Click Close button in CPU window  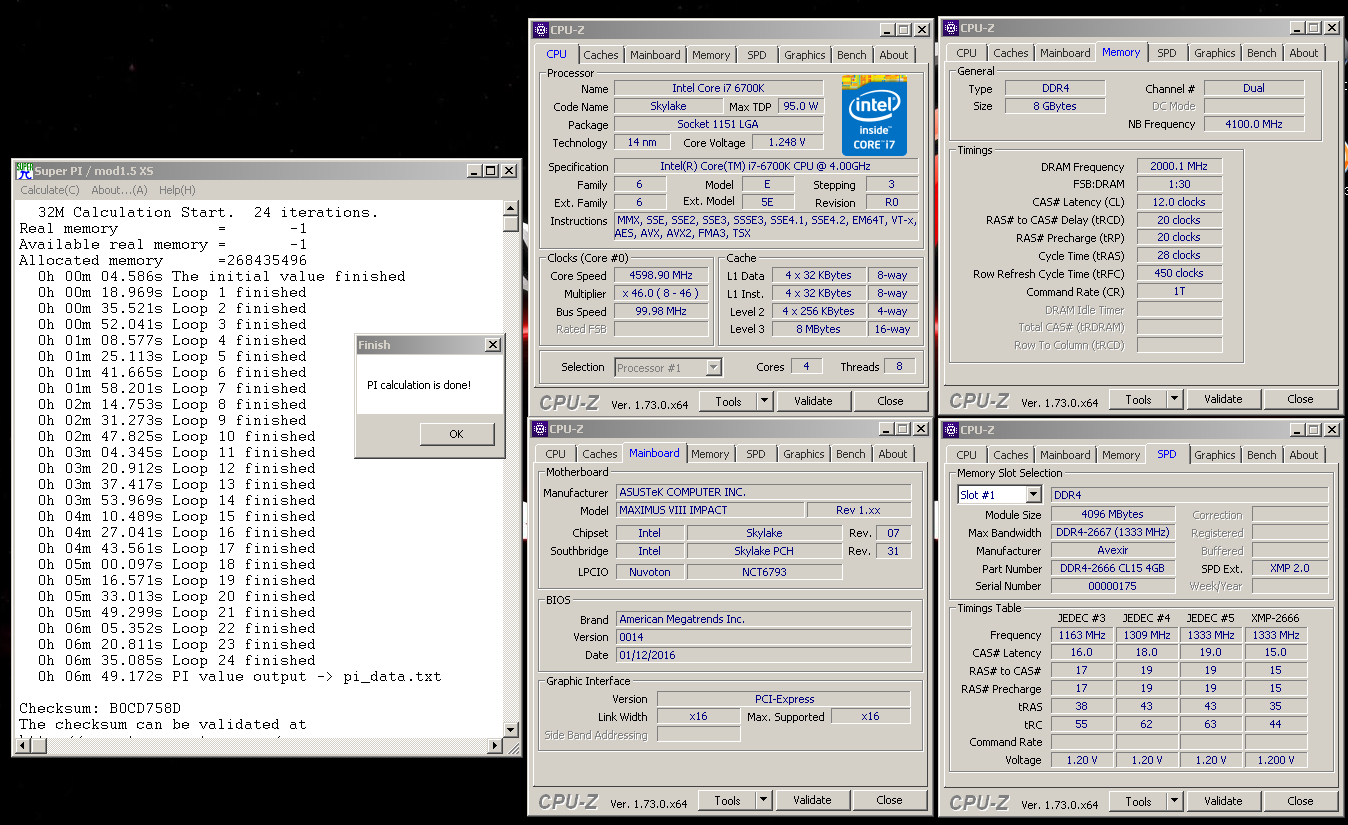point(890,401)
